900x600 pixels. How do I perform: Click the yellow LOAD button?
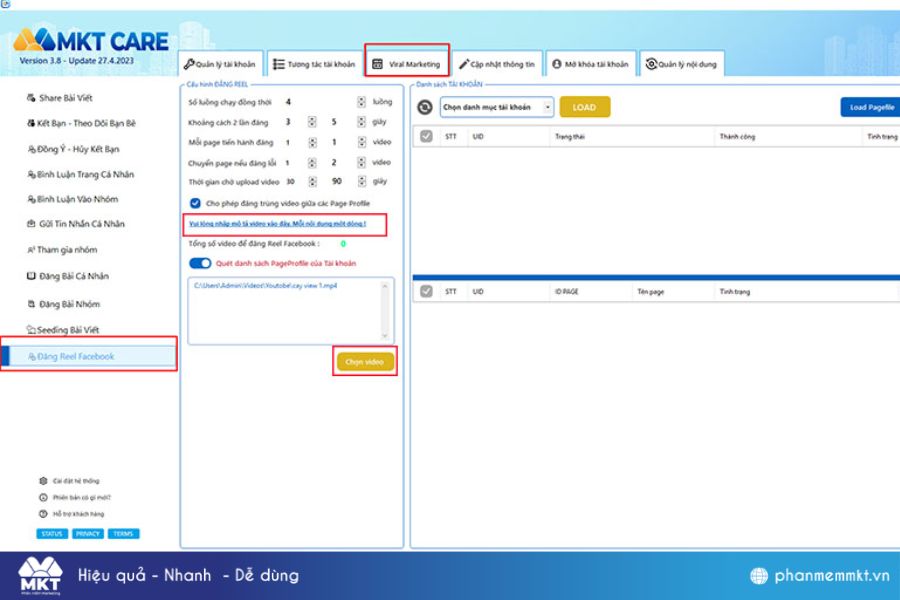[584, 107]
